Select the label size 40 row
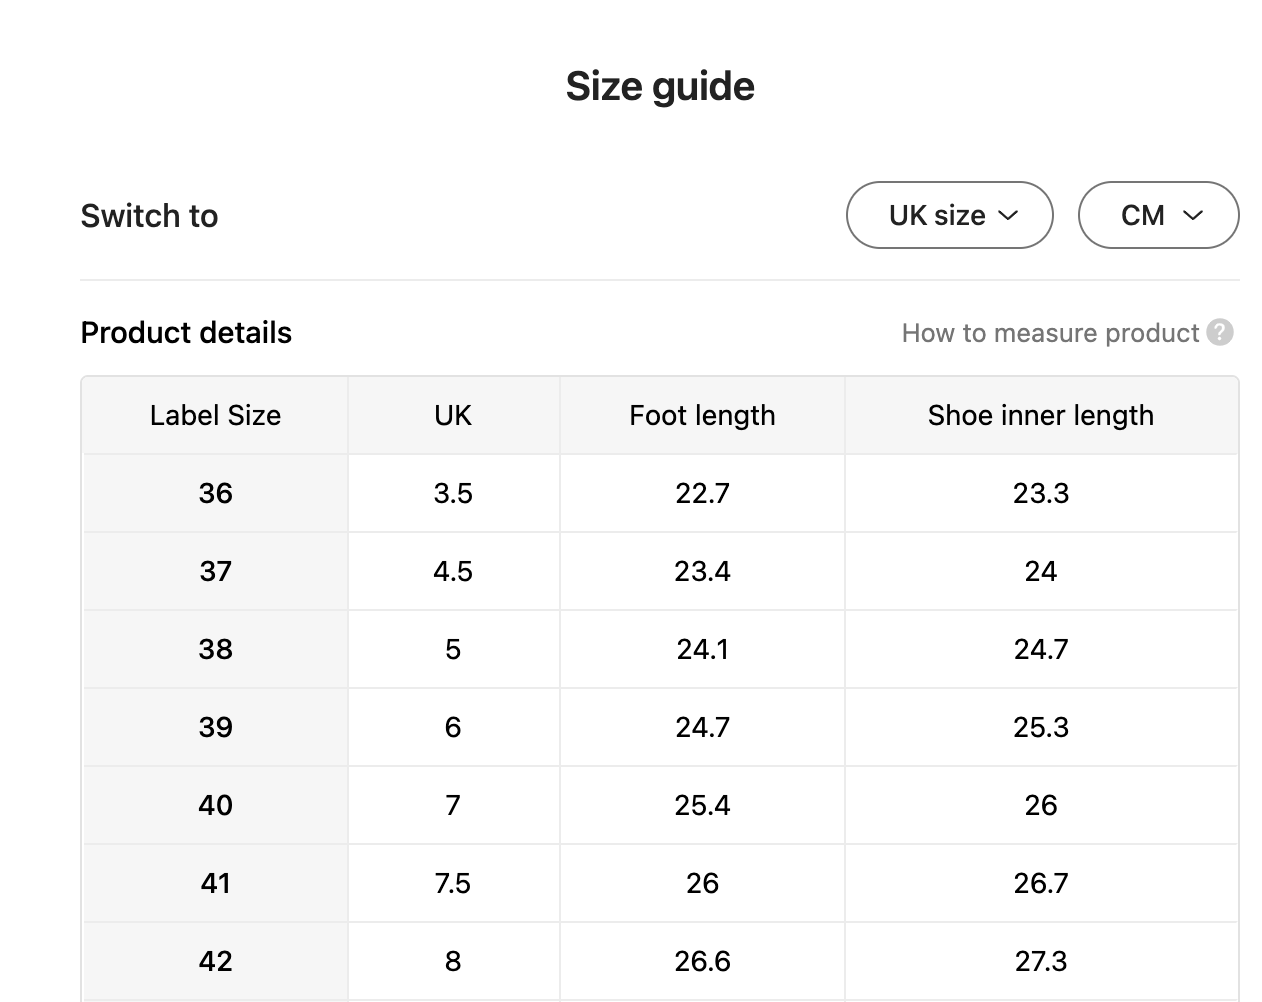The height and width of the screenshot is (1002, 1262). click(x=215, y=805)
